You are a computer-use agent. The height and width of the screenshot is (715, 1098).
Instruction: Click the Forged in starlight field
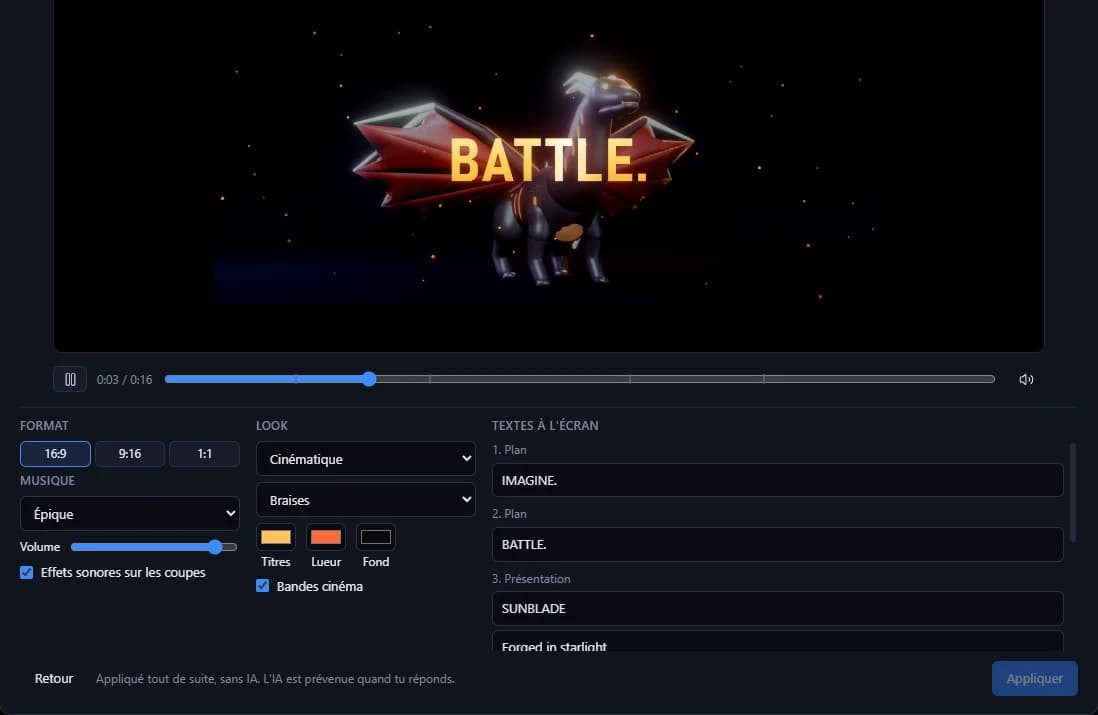pos(777,642)
